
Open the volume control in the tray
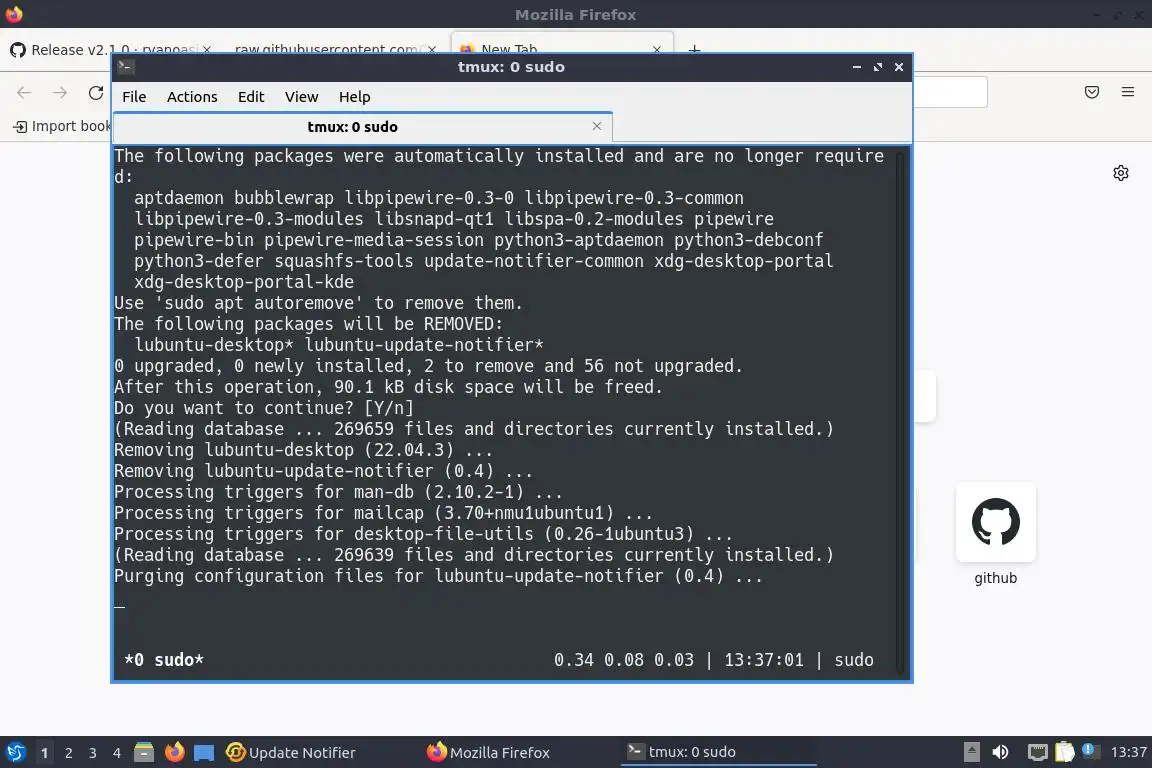click(1000, 752)
